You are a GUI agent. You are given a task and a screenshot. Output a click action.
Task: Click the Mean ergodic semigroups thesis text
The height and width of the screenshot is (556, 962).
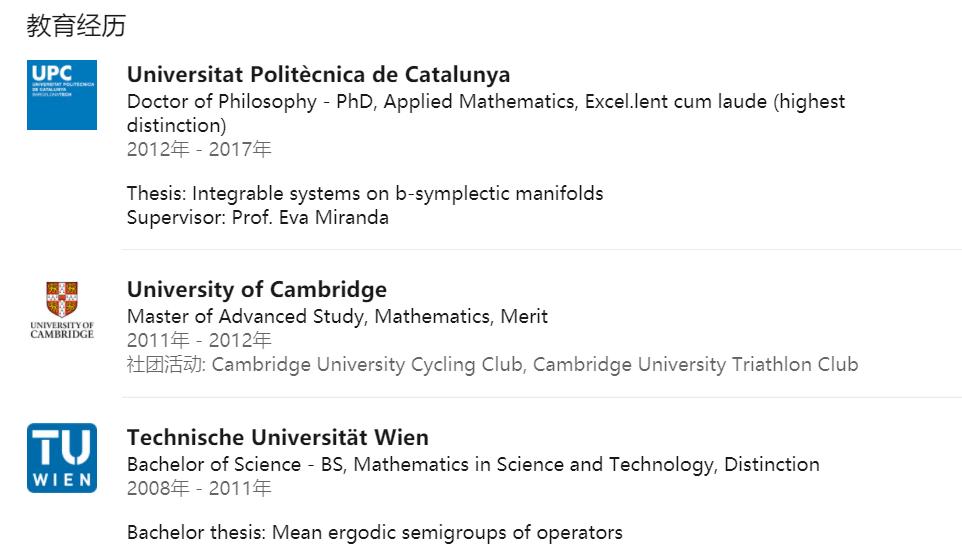(374, 532)
